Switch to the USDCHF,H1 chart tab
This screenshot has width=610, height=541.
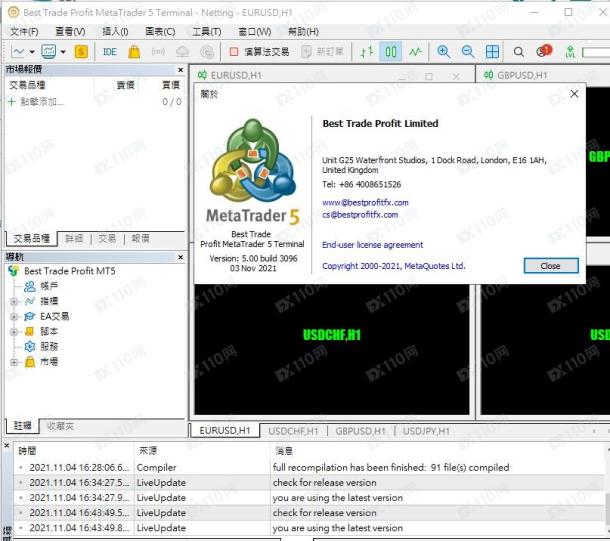(293, 431)
